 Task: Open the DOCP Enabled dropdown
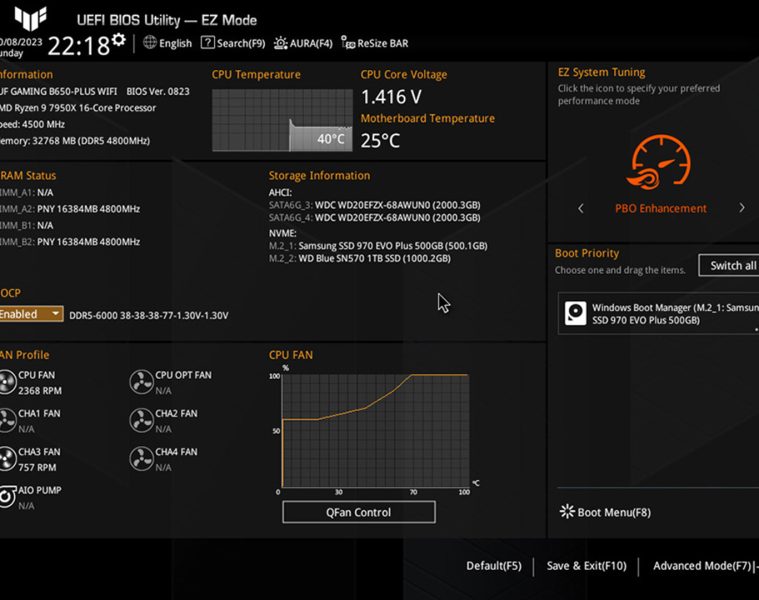point(31,314)
